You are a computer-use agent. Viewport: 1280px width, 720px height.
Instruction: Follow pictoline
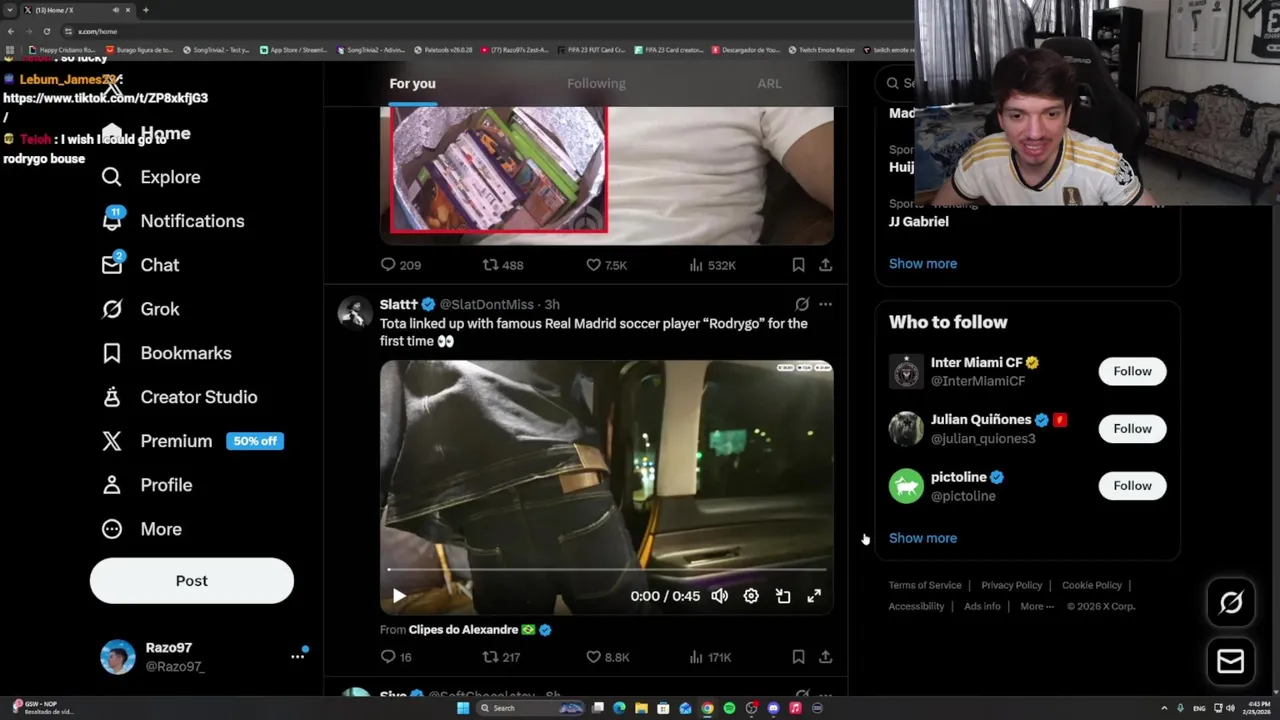(x=1132, y=485)
